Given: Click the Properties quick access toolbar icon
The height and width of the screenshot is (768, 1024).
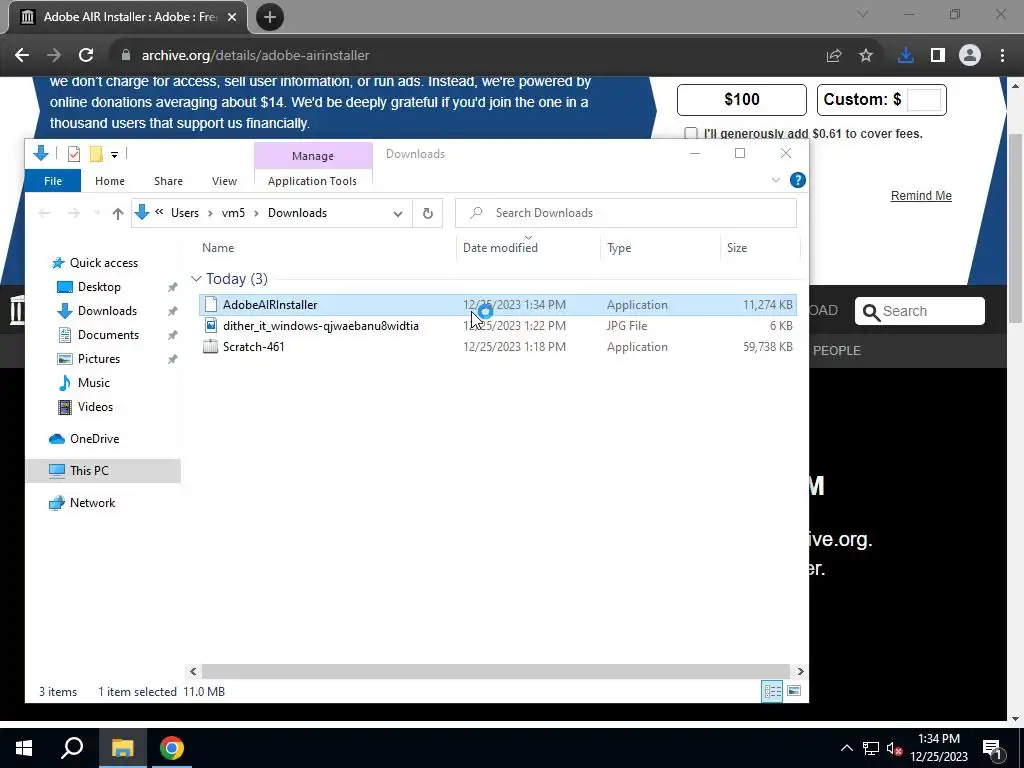Looking at the screenshot, I should pyautogui.click(x=74, y=154).
